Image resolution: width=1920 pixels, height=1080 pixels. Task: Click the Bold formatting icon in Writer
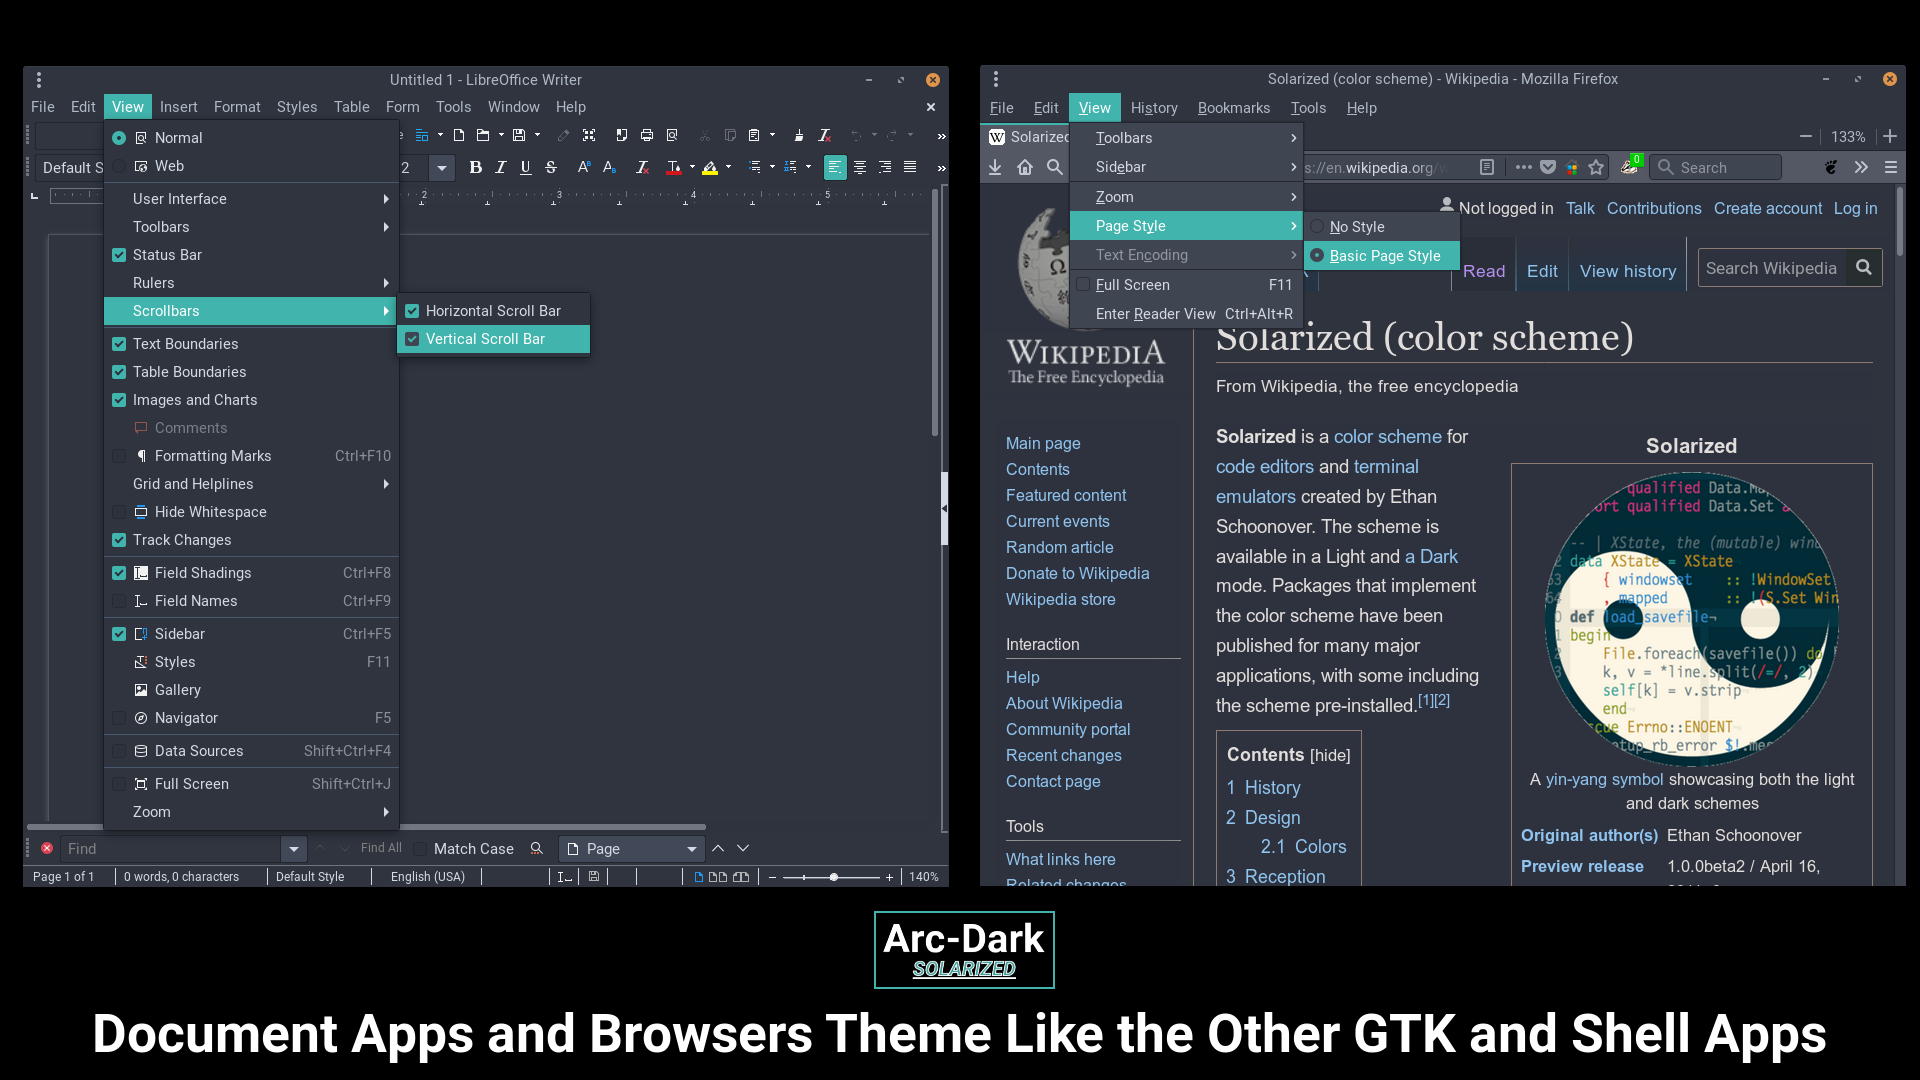tap(475, 167)
